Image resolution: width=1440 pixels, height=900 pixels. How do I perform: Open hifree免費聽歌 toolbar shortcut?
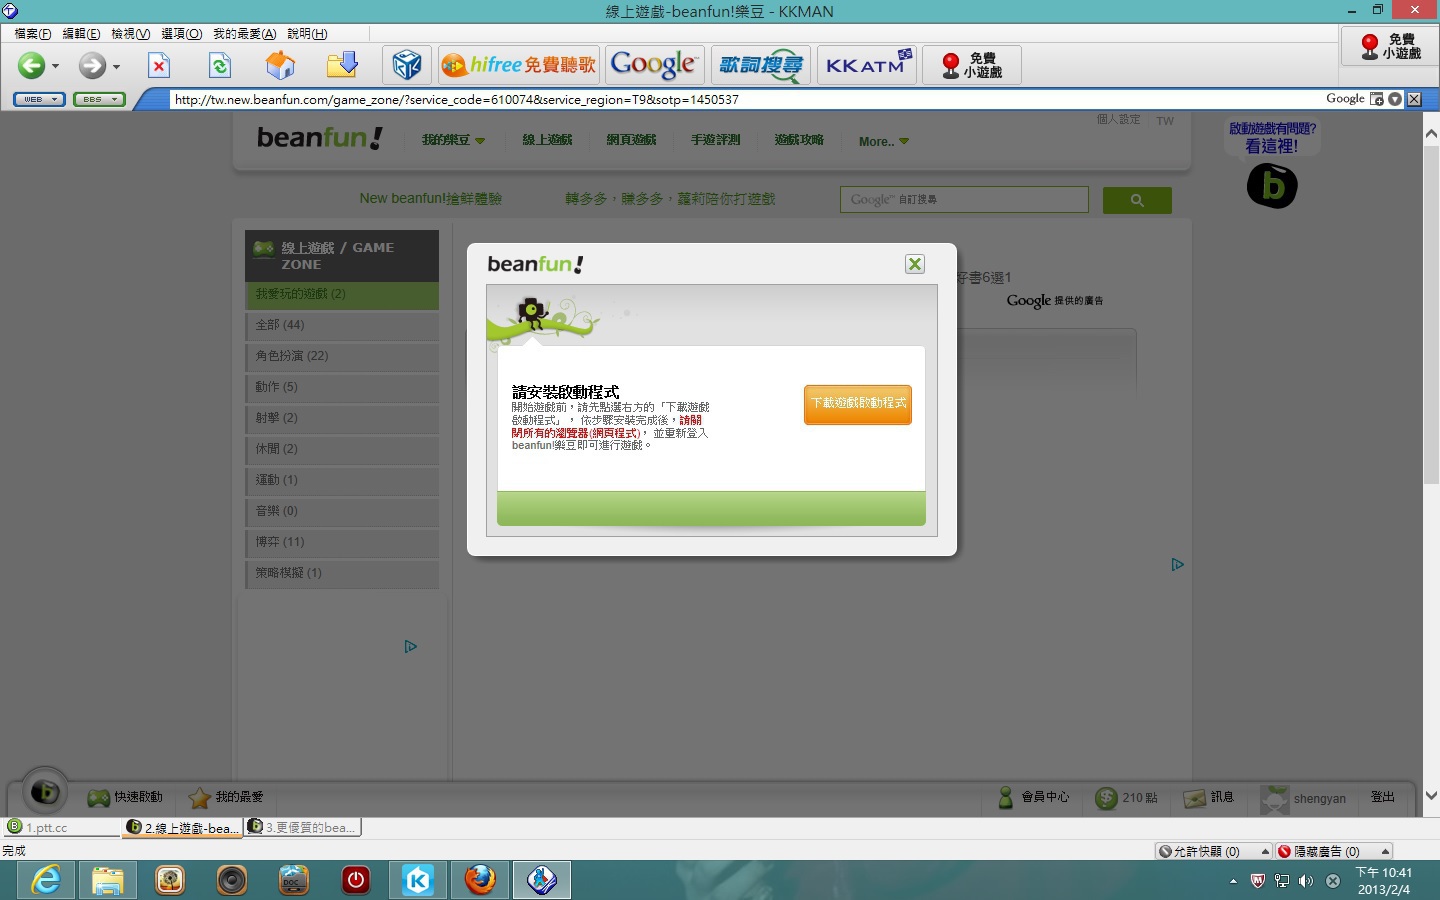pos(519,66)
